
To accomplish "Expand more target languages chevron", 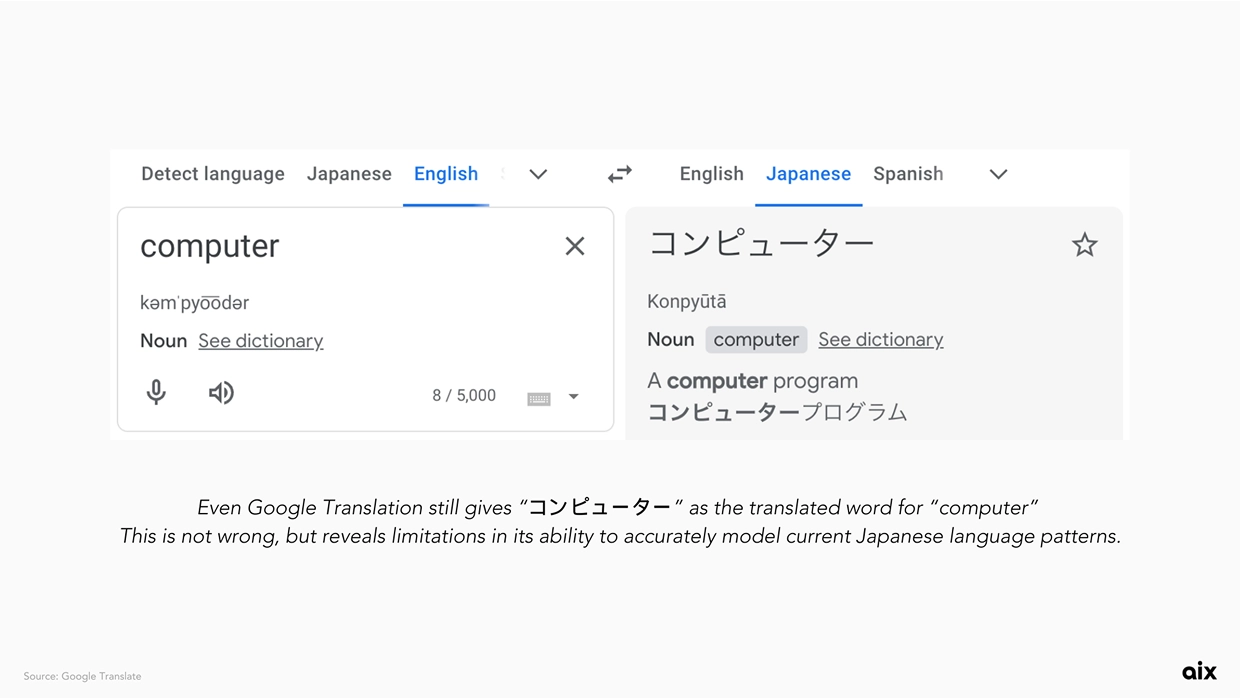I will pyautogui.click(x=998, y=174).
